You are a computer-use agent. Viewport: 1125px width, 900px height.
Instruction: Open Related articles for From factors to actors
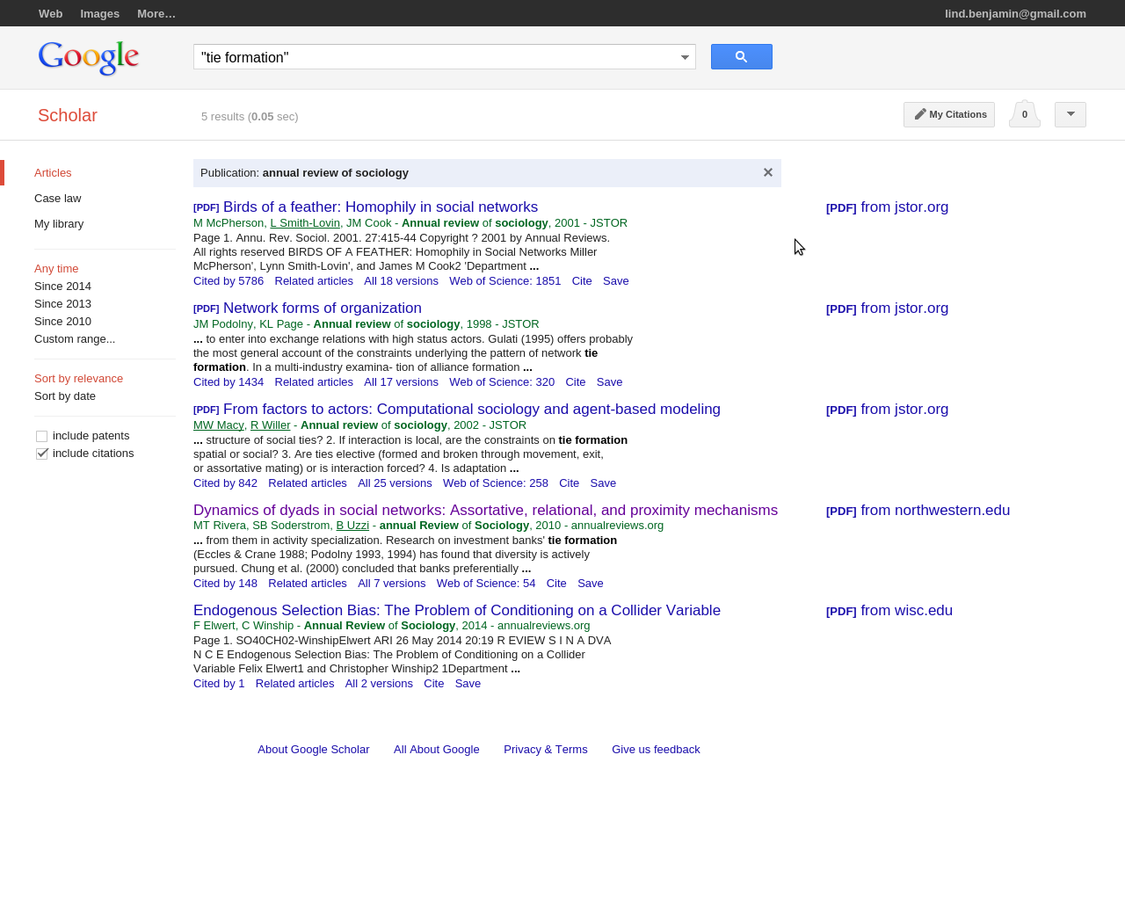[x=307, y=484]
